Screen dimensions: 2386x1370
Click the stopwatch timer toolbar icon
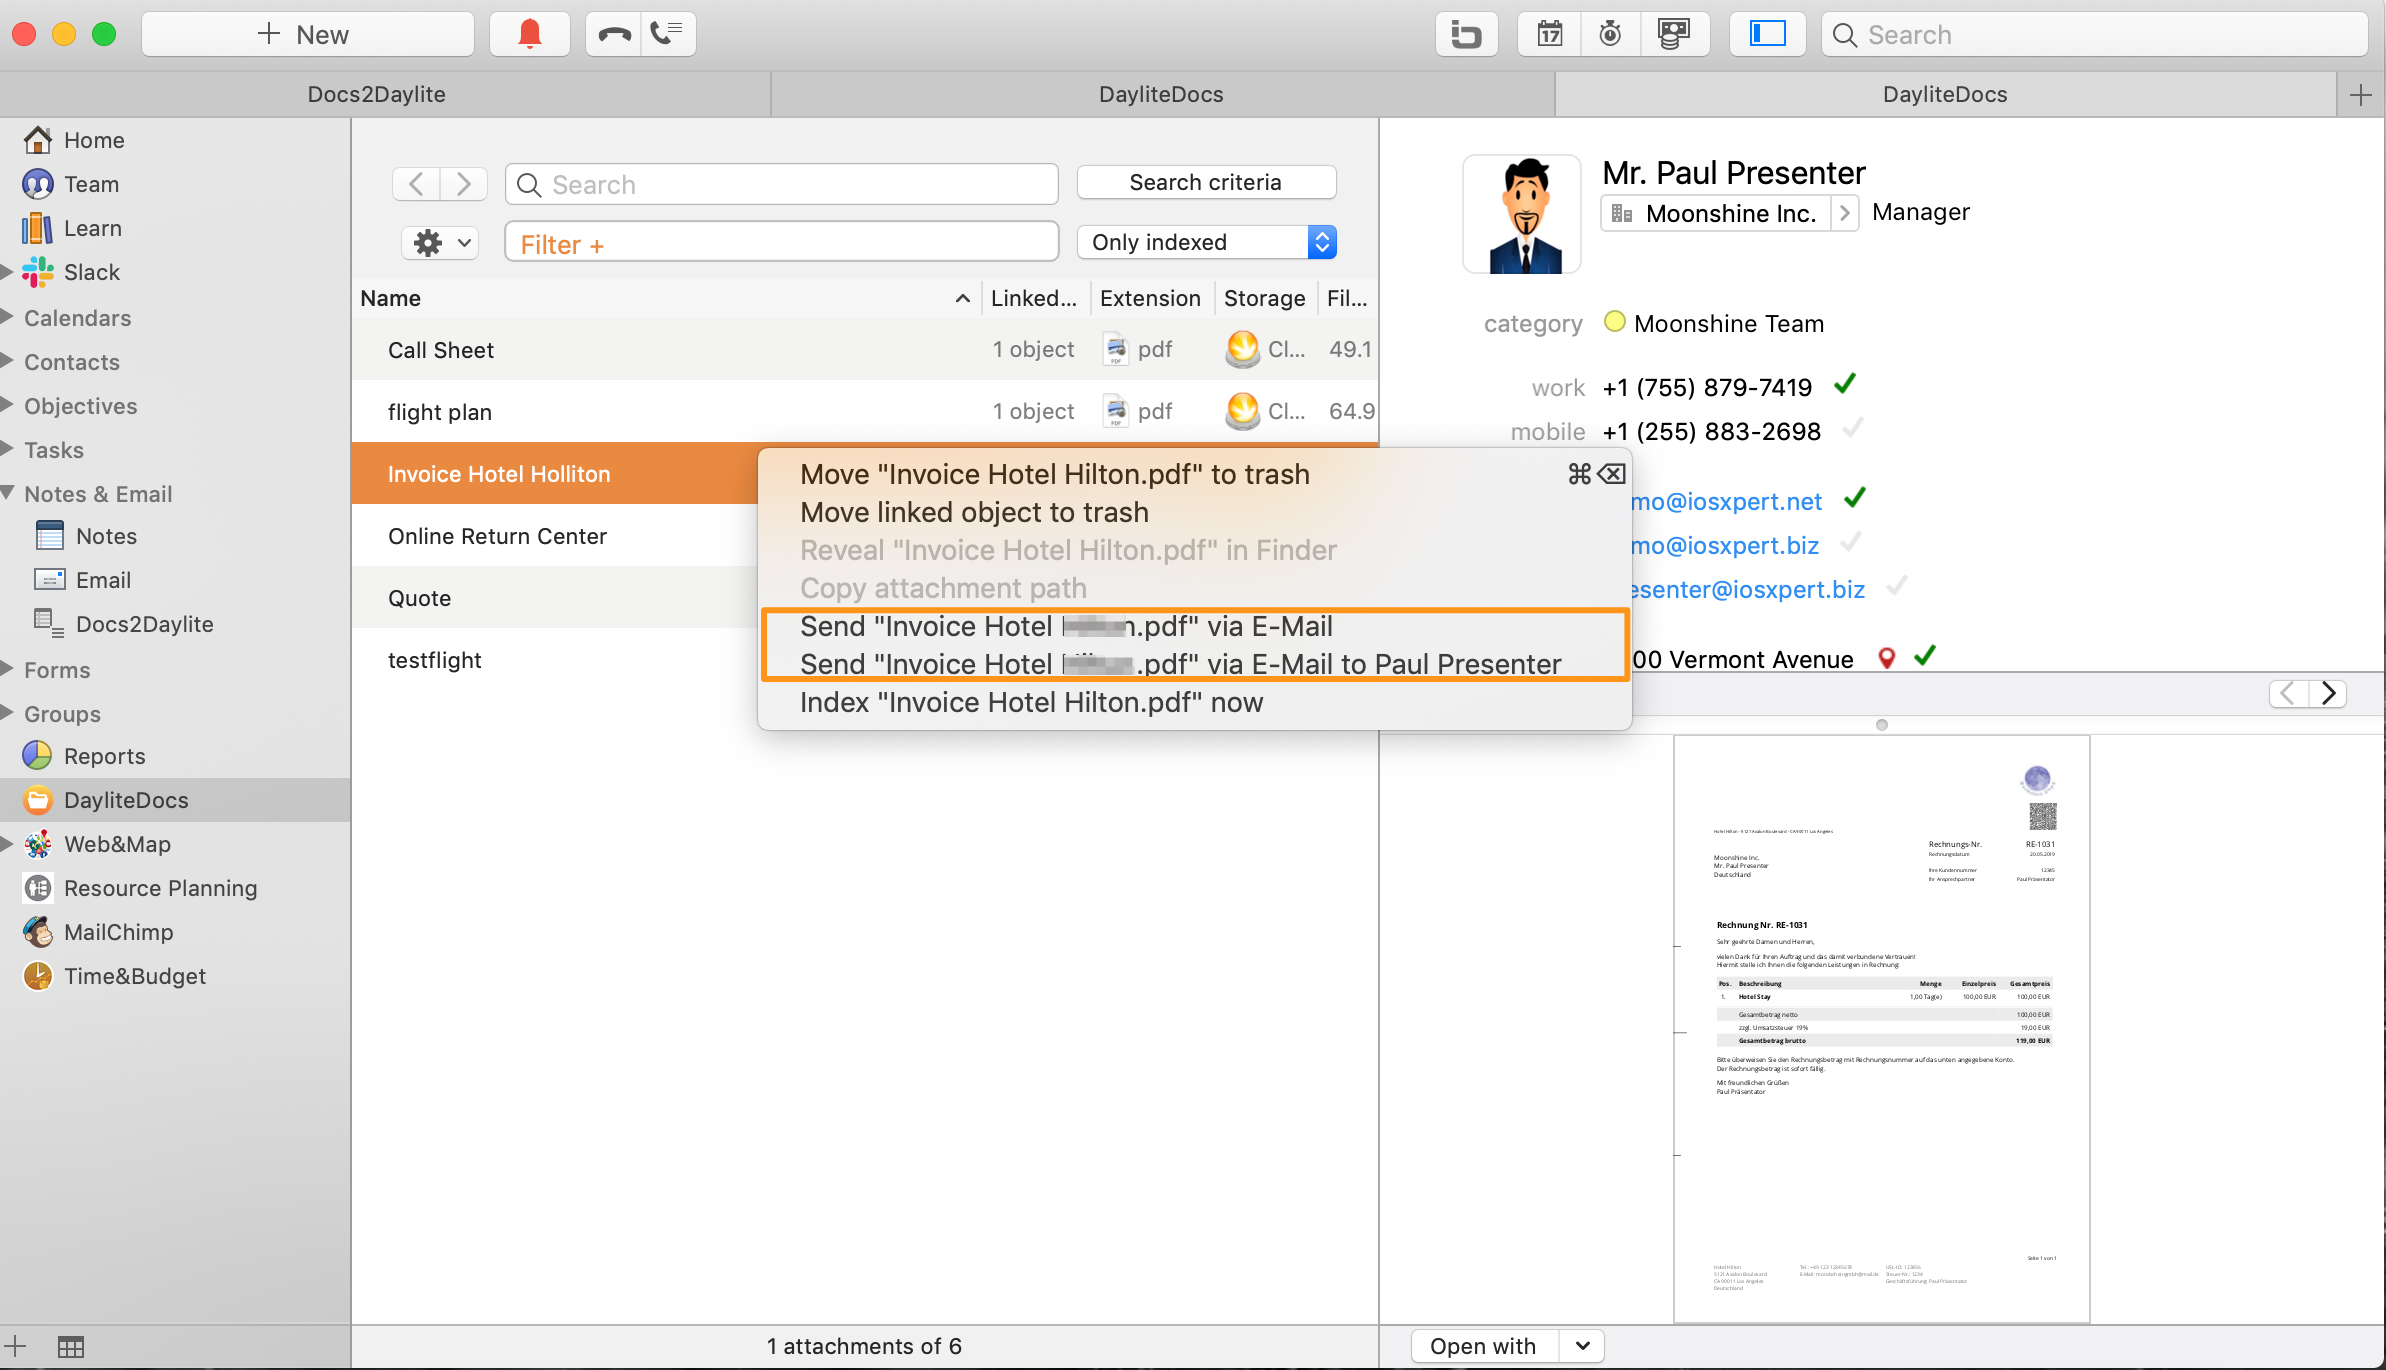1610,34
